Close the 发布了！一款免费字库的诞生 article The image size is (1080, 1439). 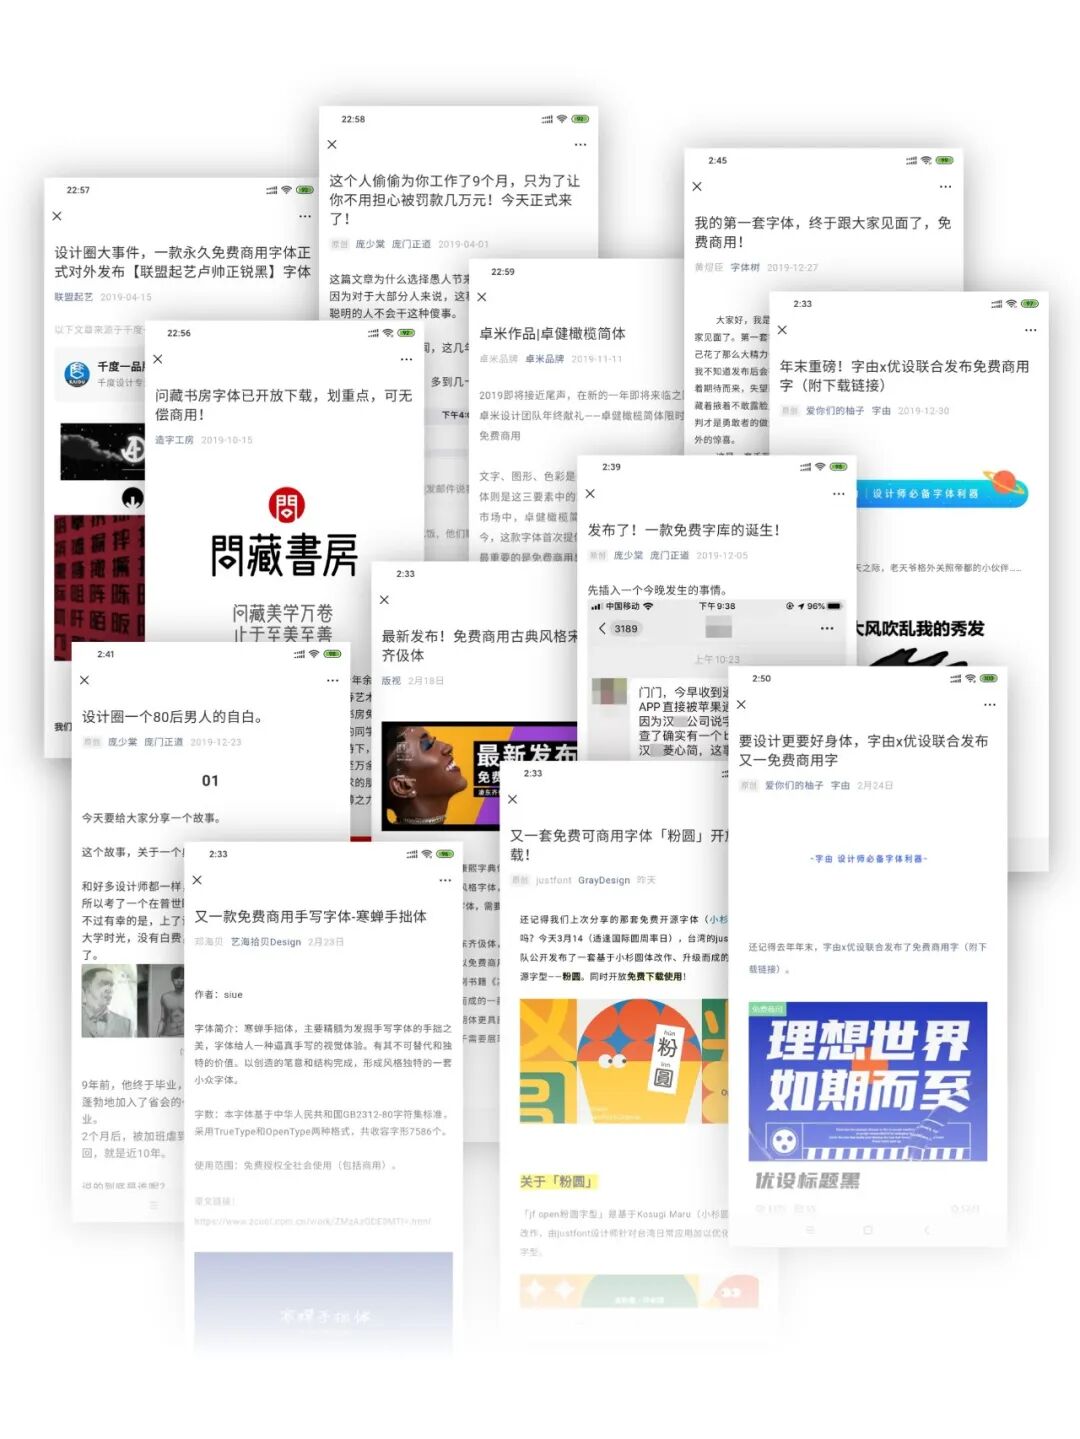590,494
